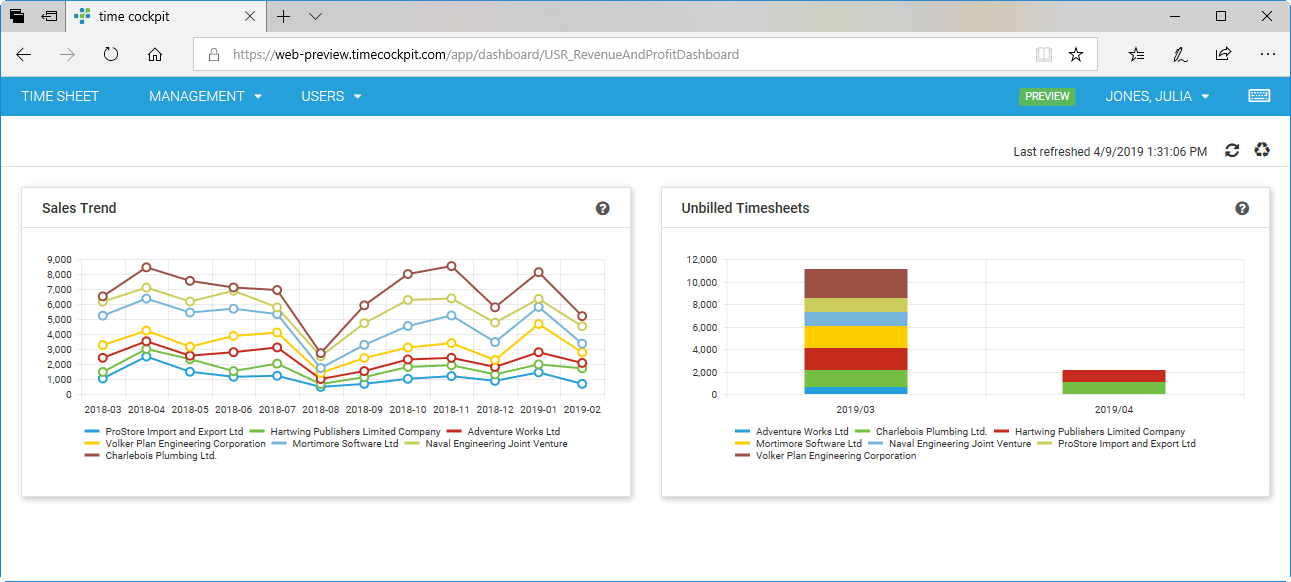Expand the USERS dropdown menu
Image resolution: width=1291 pixels, height=582 pixels.
pyautogui.click(x=331, y=96)
